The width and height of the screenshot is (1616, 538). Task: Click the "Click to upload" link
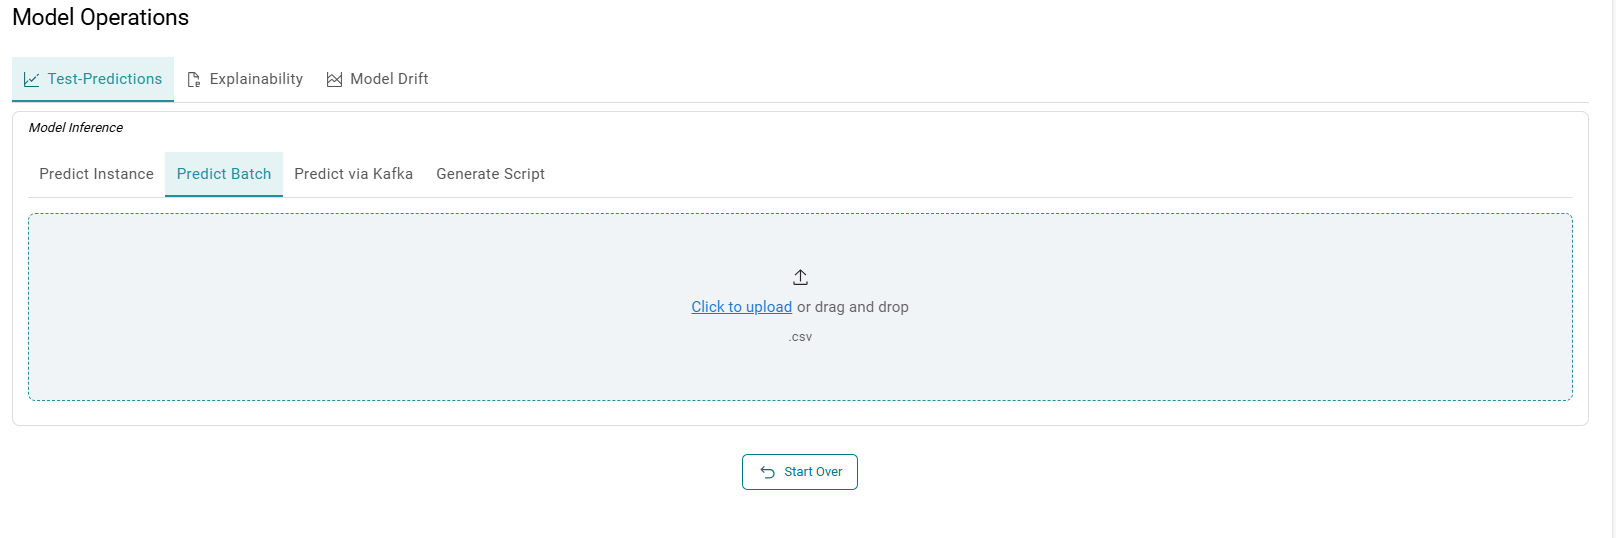(x=741, y=307)
